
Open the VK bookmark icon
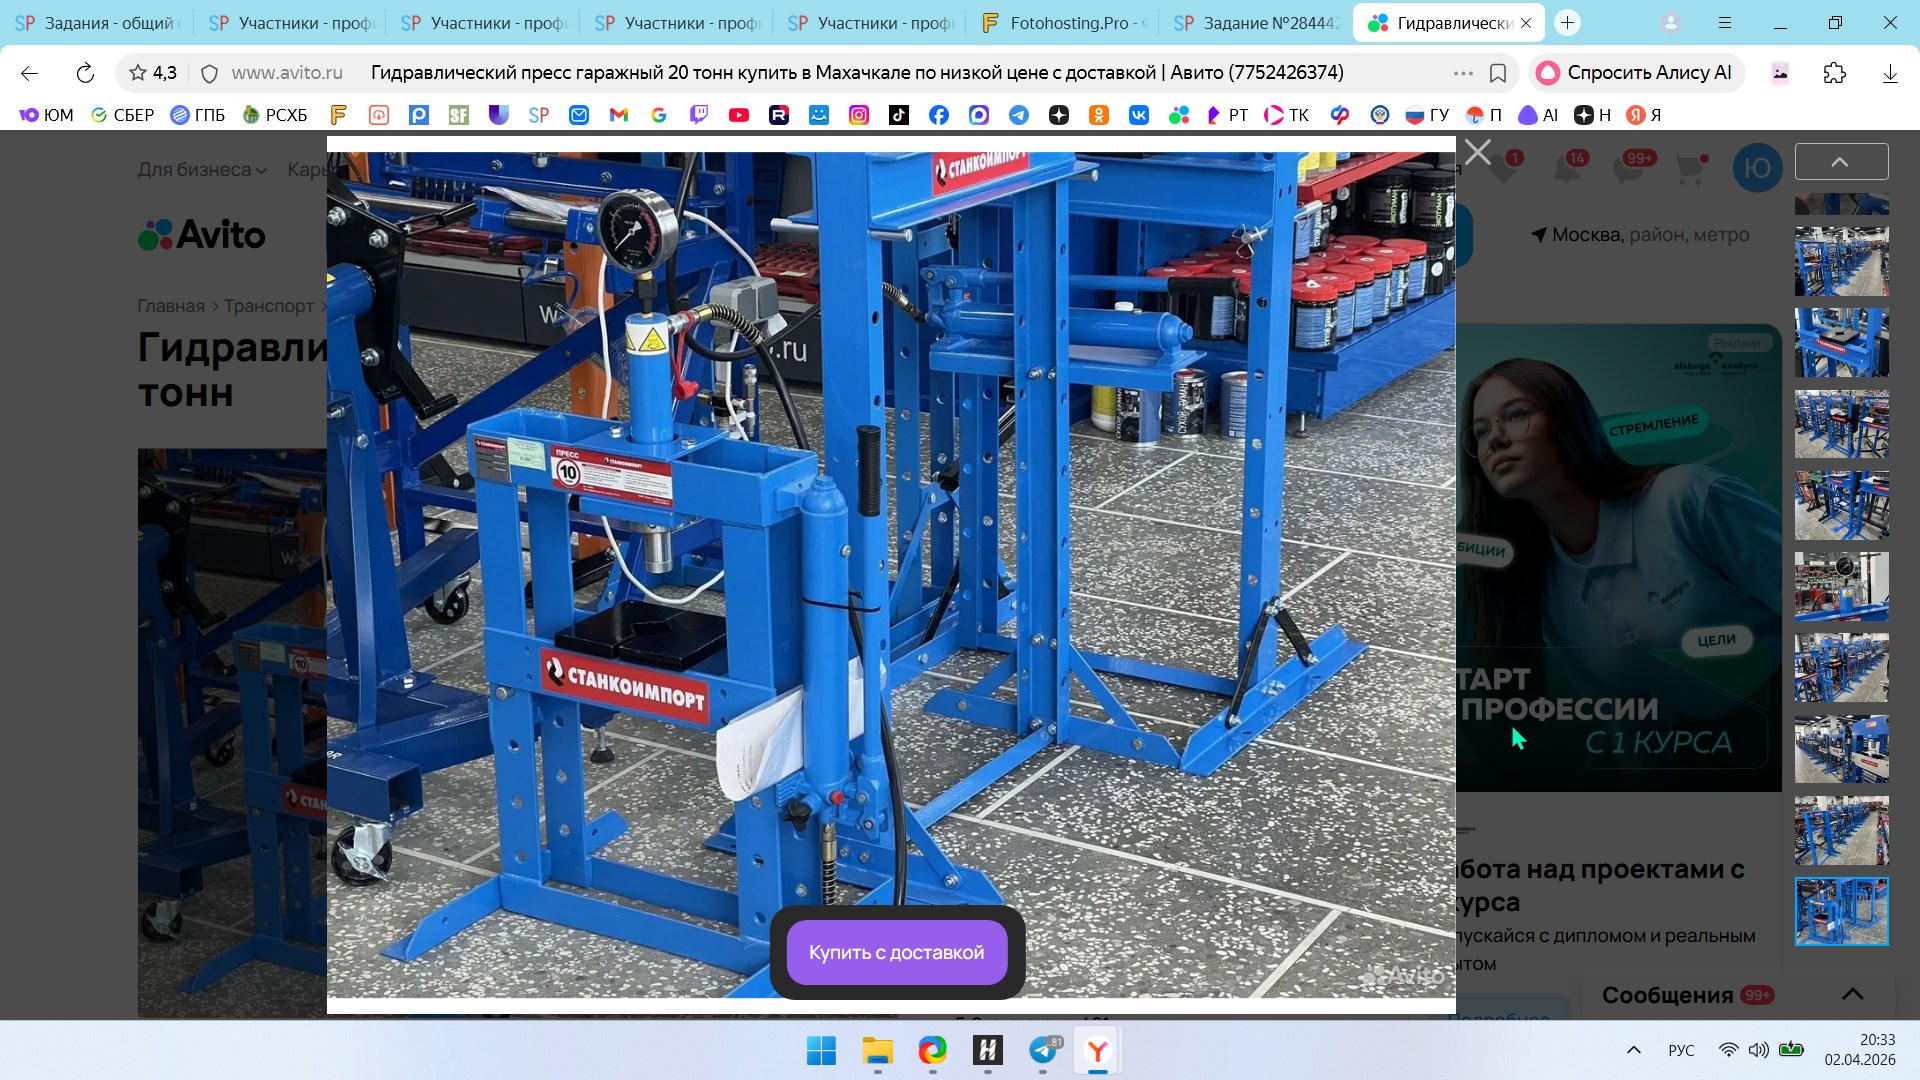point(1138,115)
